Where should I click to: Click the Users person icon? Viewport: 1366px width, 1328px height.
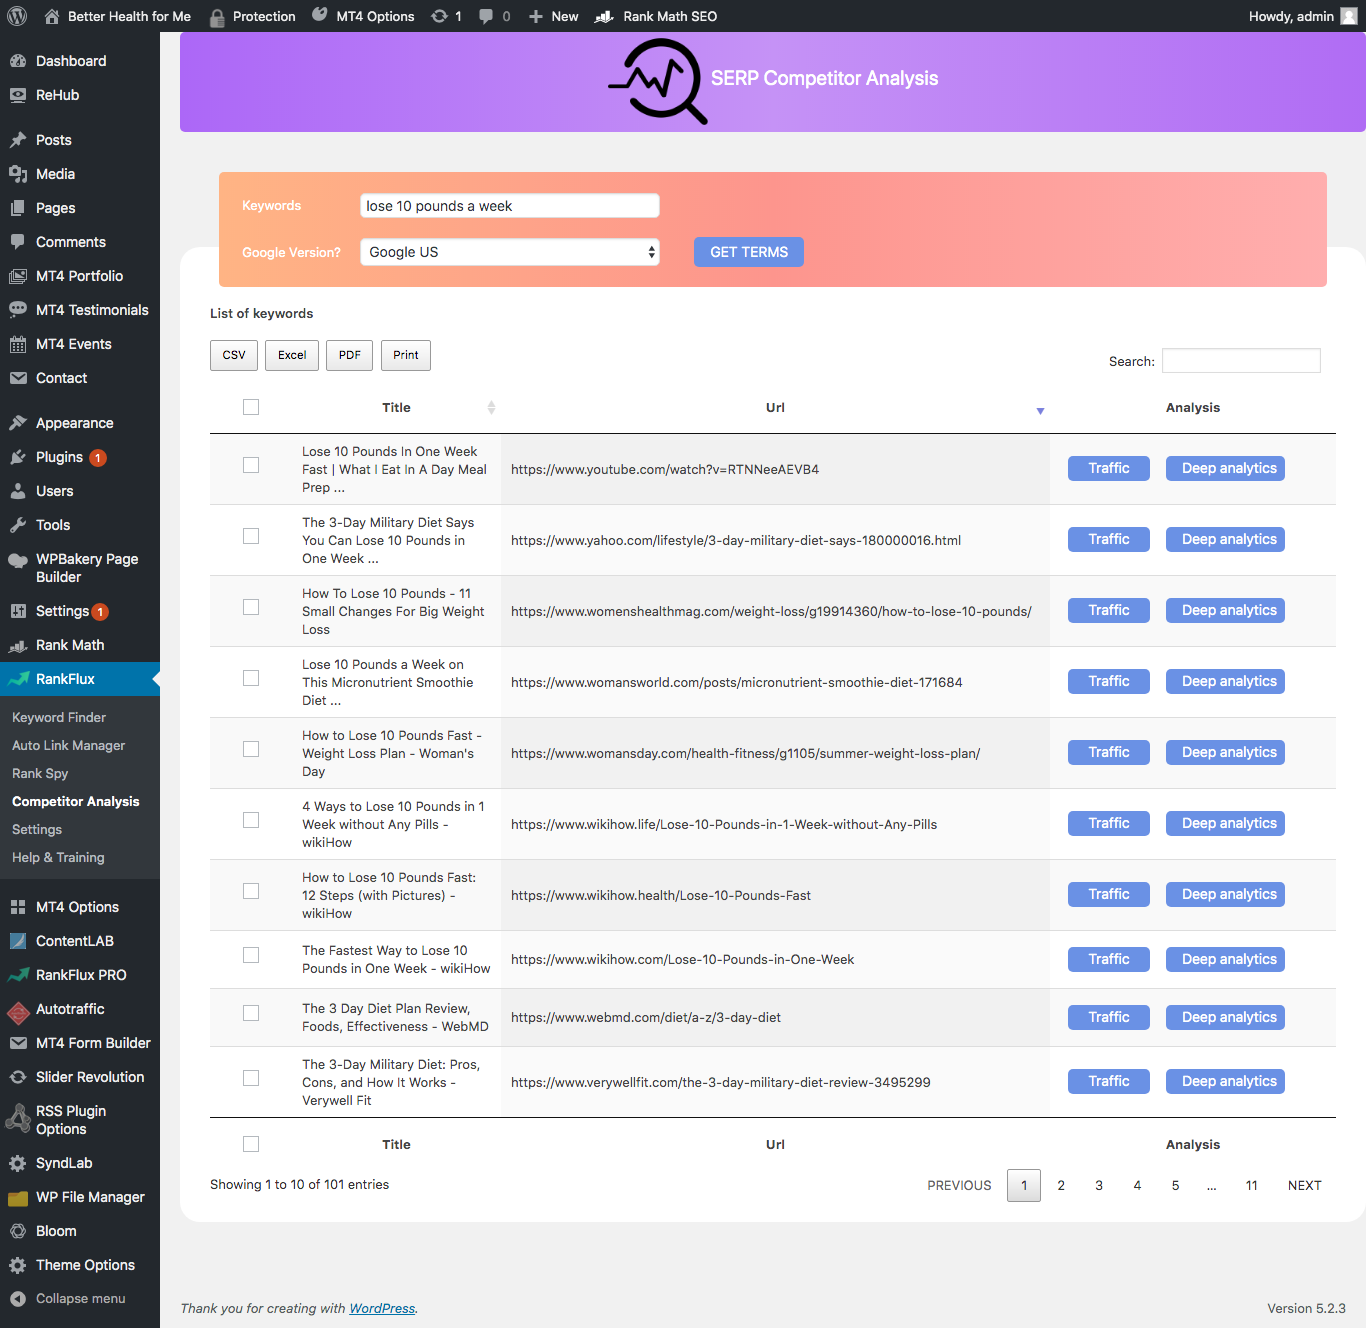pos(18,491)
